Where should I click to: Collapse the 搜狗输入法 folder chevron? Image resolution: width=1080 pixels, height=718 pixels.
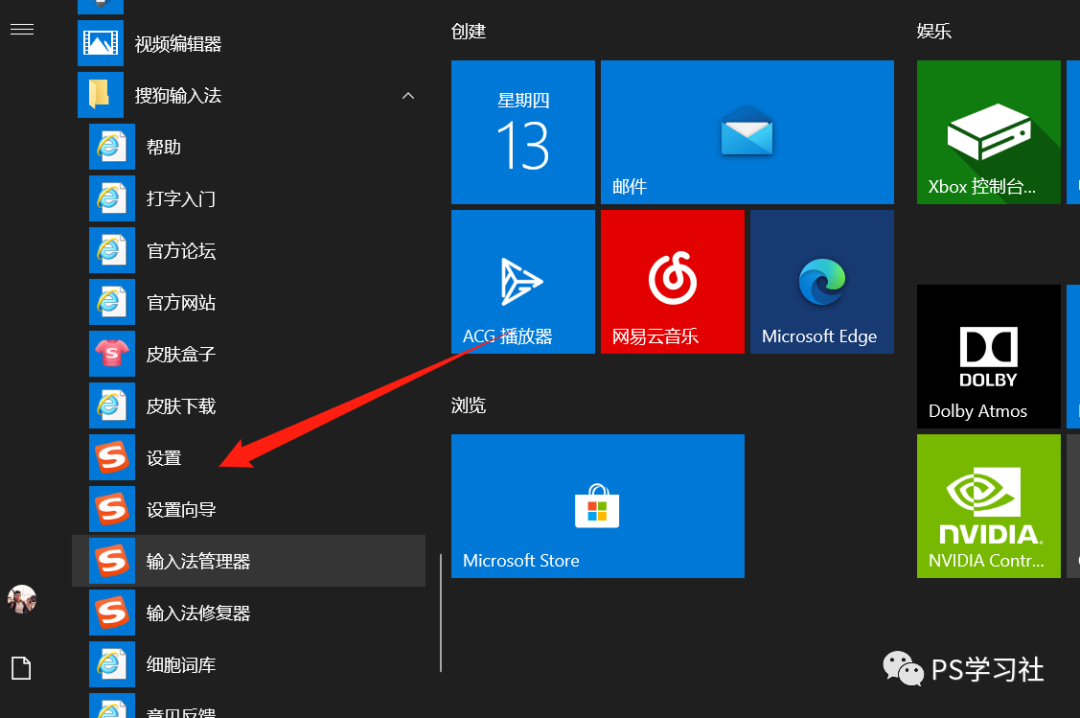(408, 96)
